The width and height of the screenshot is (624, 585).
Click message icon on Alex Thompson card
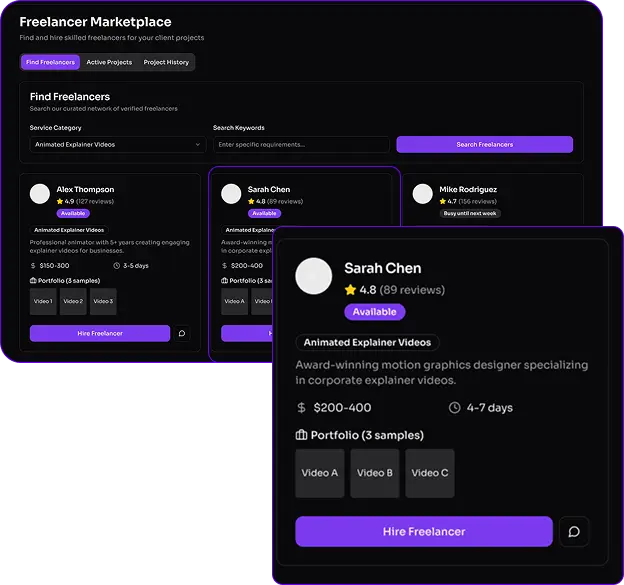(x=182, y=333)
